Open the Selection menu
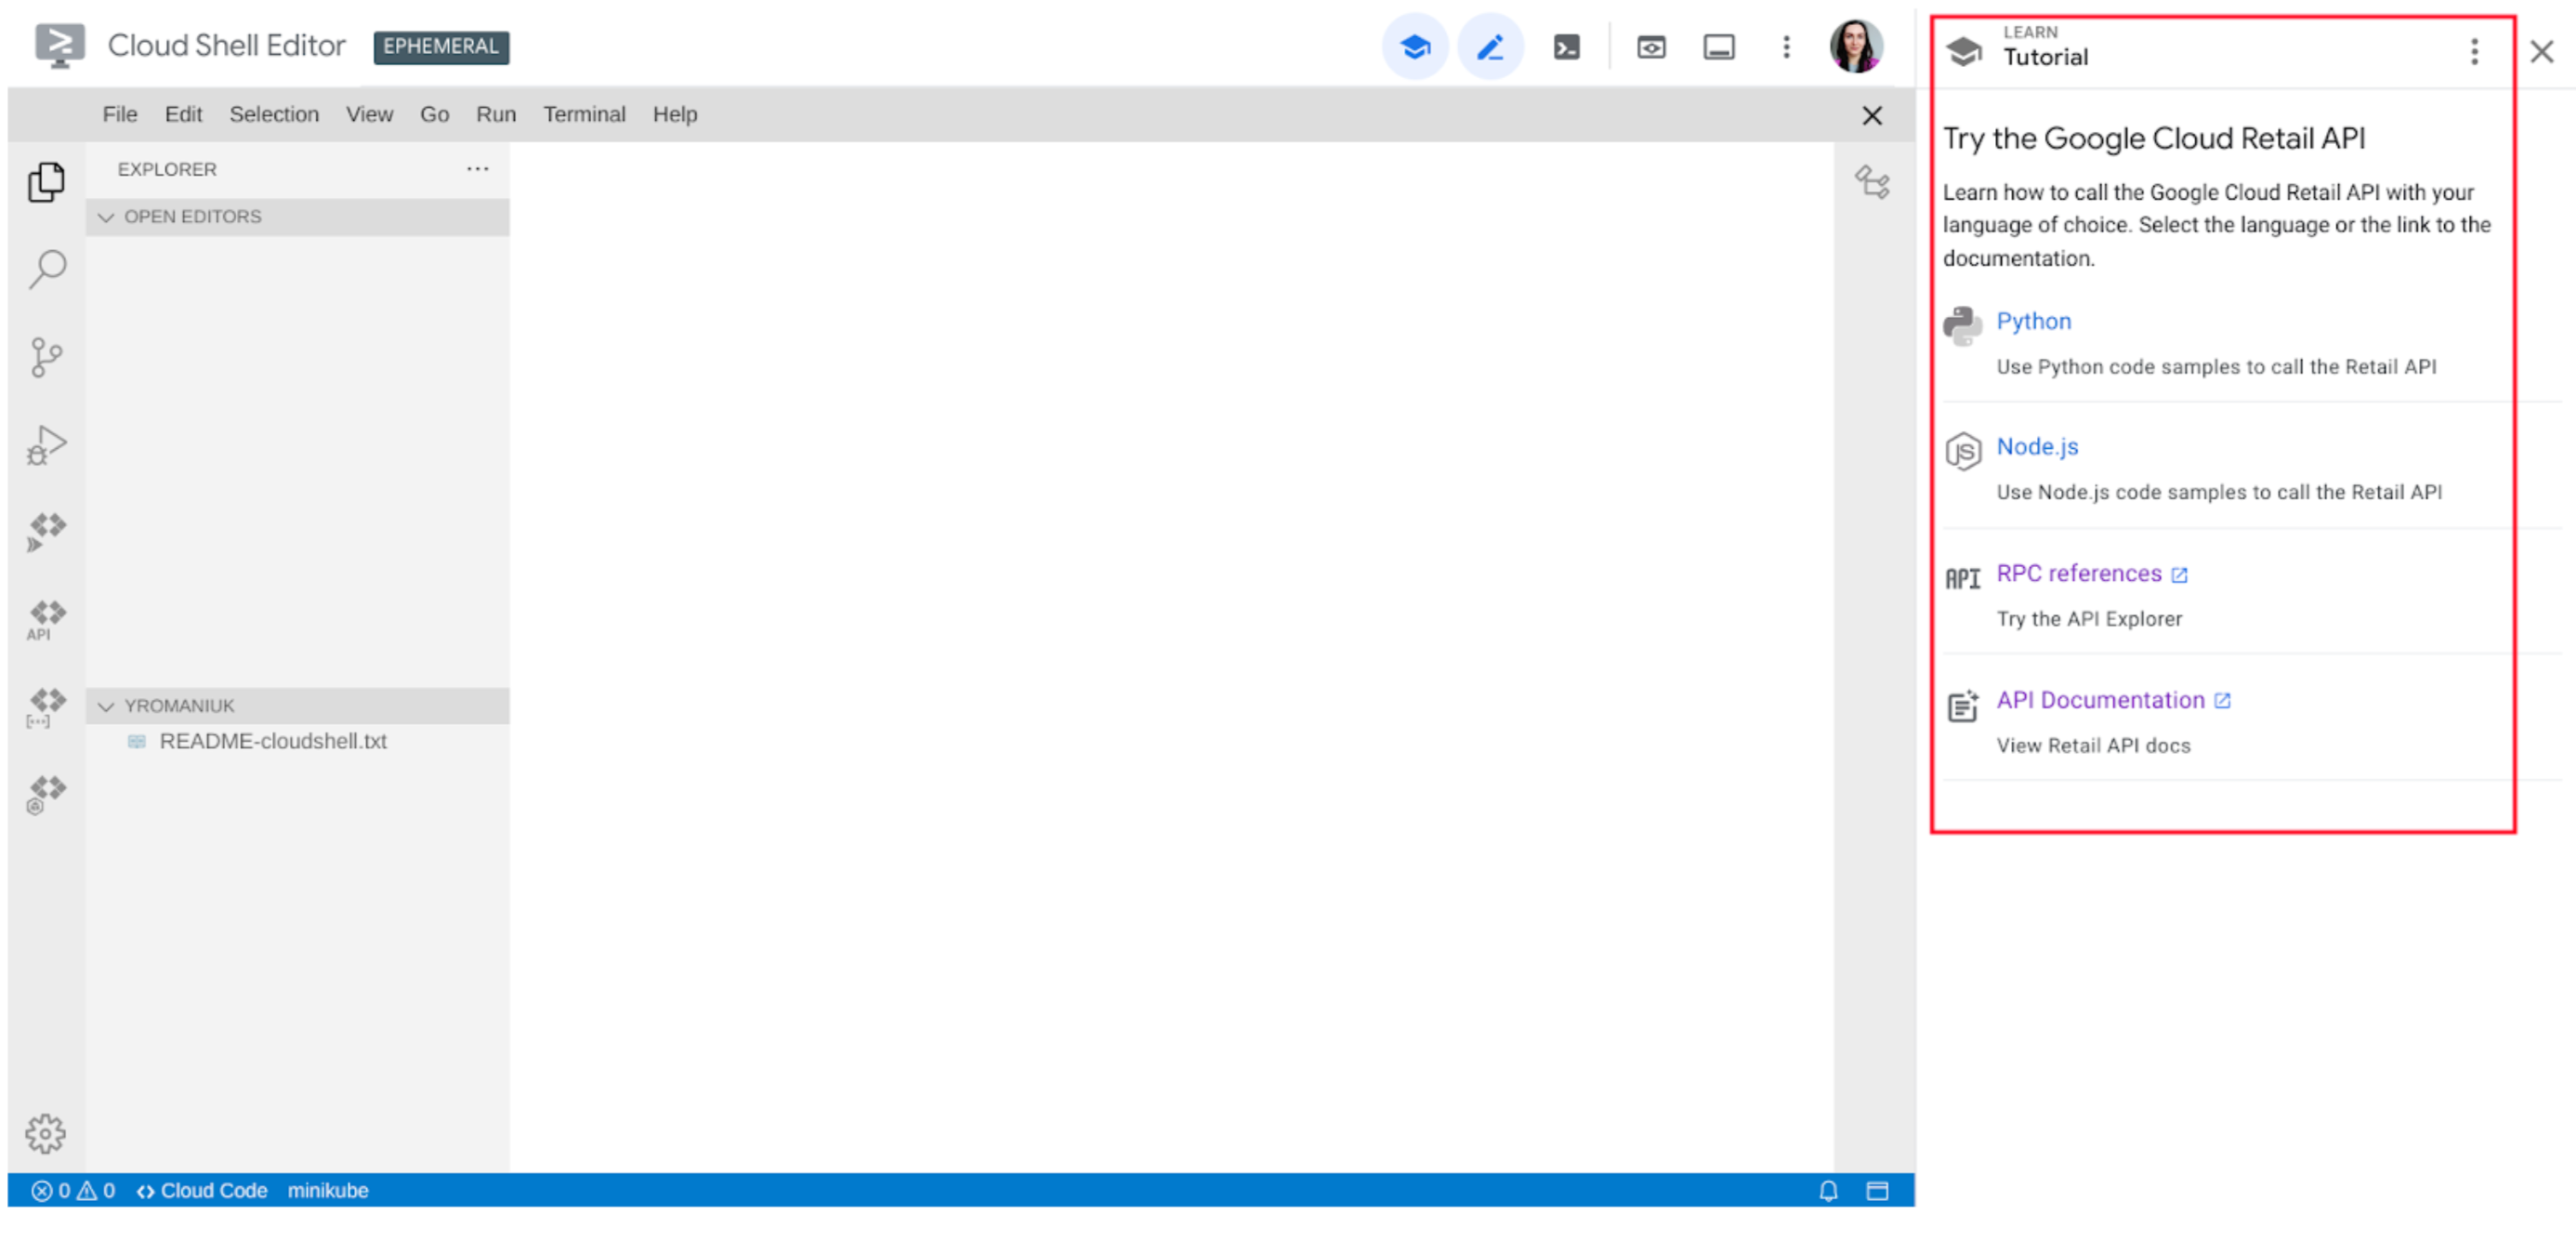Screen dimensions: 2576x1240 pos(274,114)
